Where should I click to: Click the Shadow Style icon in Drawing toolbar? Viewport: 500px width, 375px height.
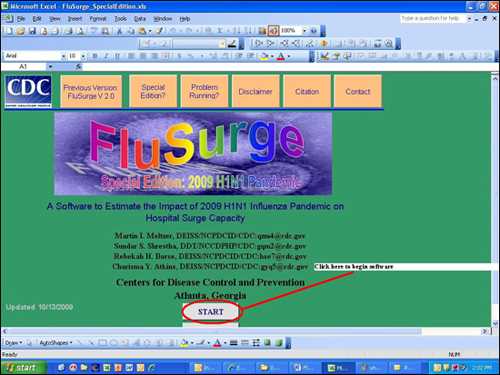(x=267, y=342)
